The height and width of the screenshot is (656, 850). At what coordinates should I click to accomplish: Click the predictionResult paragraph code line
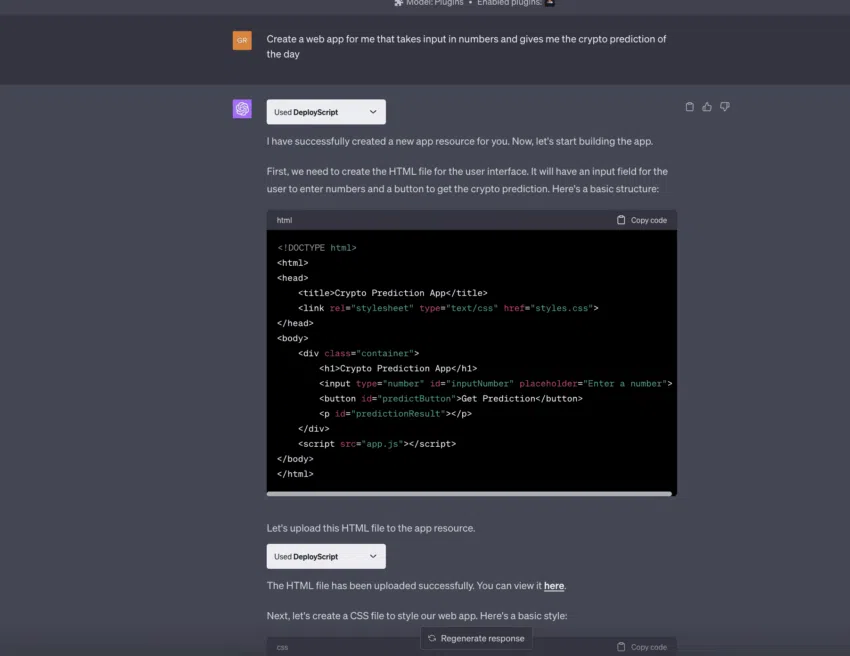pyautogui.click(x=395, y=414)
